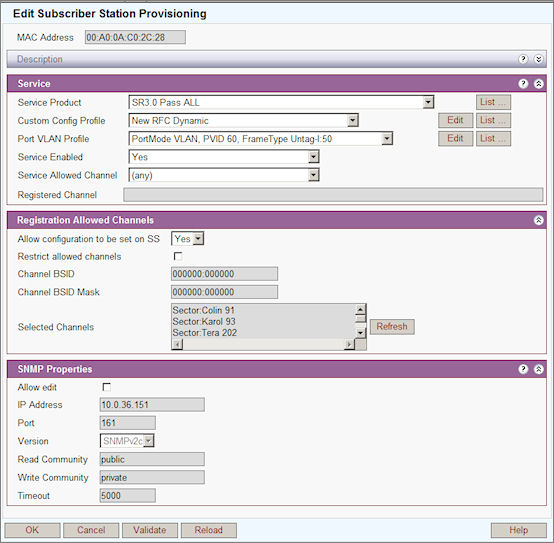Collapse the Service section
Screen dimensions: 554x543
tap(538, 84)
